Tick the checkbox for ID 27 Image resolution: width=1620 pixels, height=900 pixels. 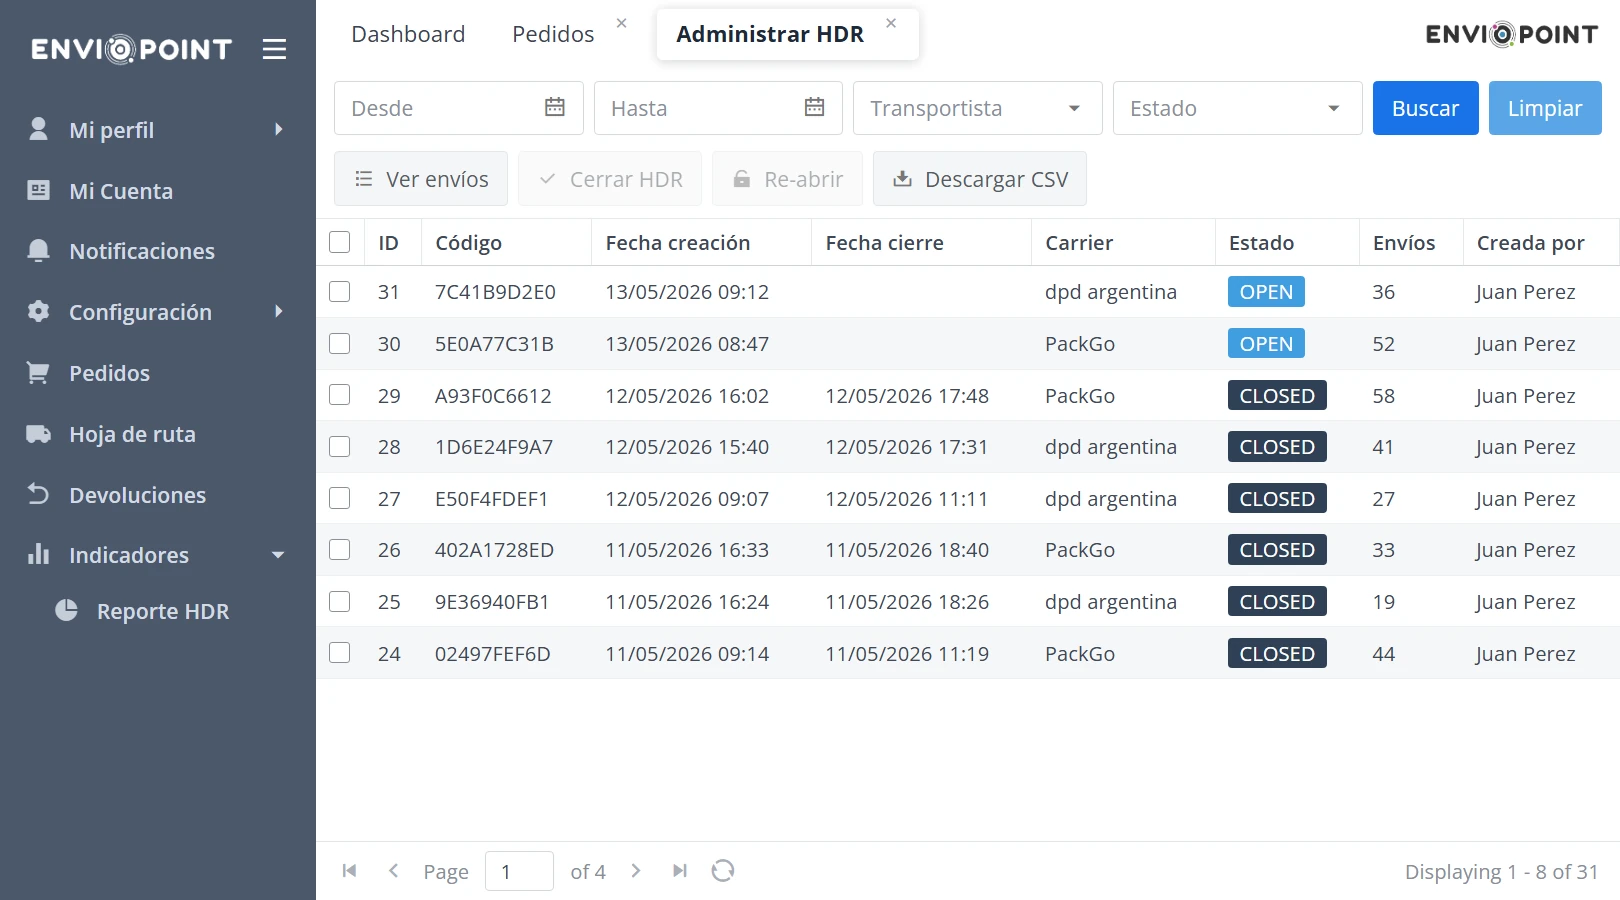point(340,498)
